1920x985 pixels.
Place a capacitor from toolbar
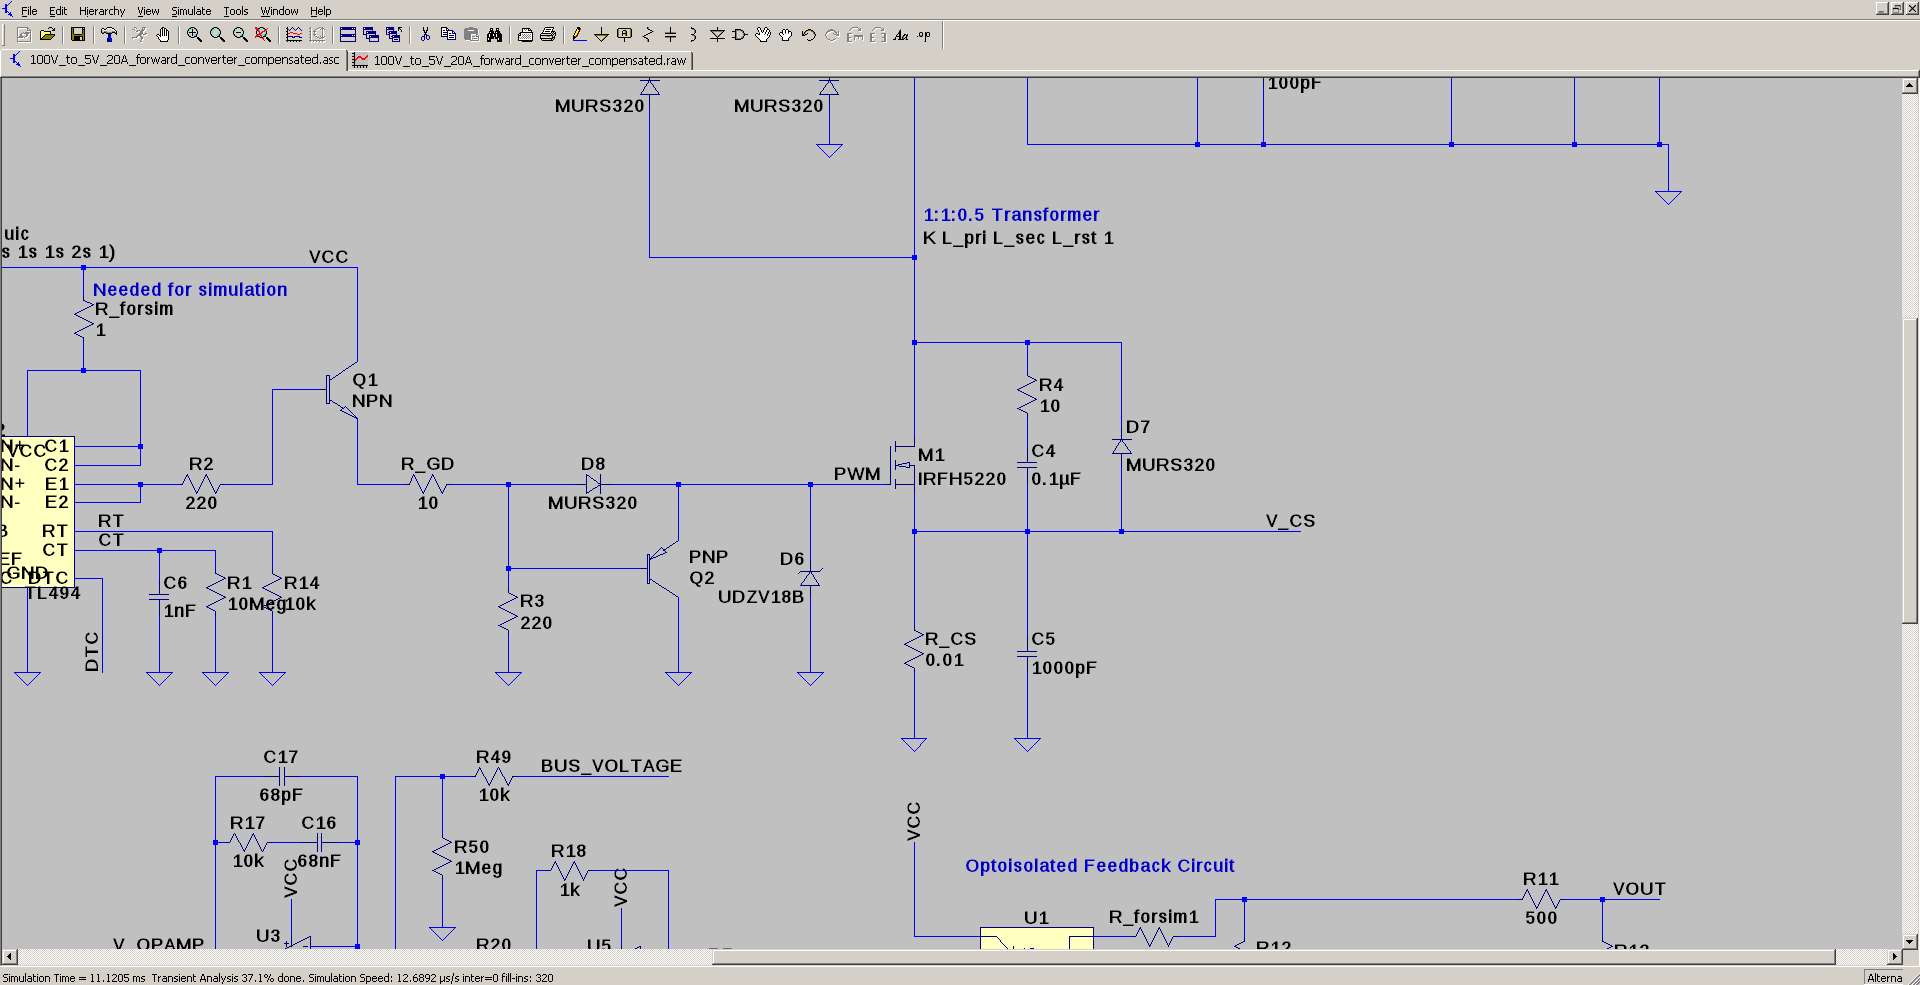[671, 35]
